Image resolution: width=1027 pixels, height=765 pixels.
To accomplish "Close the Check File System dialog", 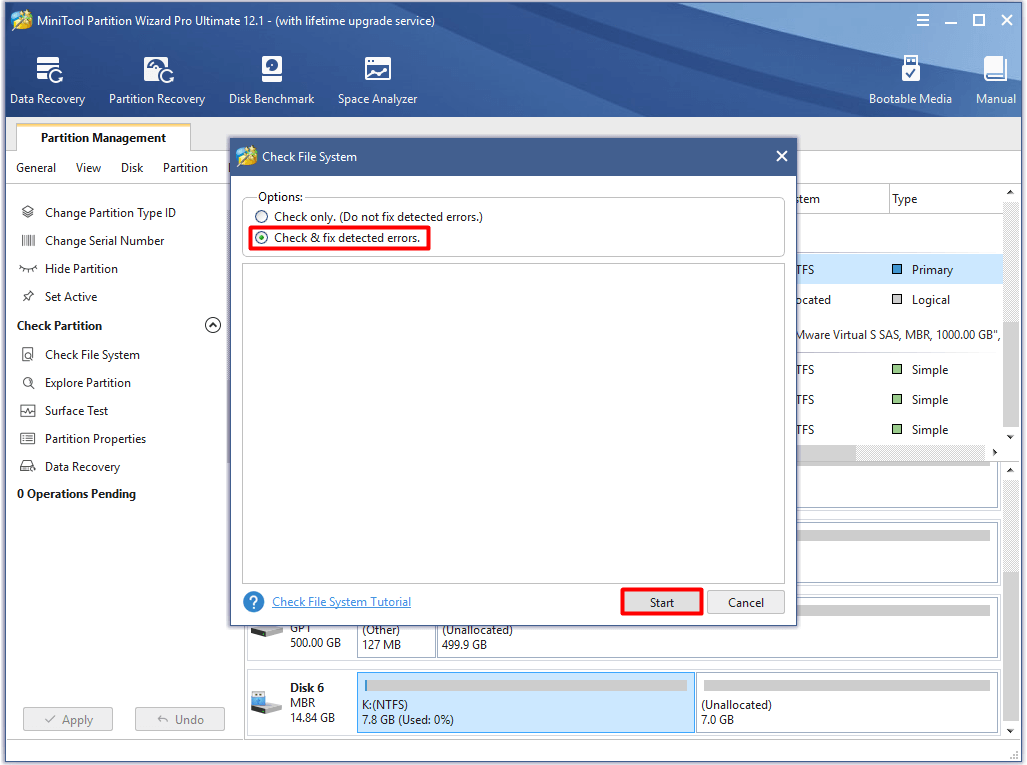I will click(781, 156).
